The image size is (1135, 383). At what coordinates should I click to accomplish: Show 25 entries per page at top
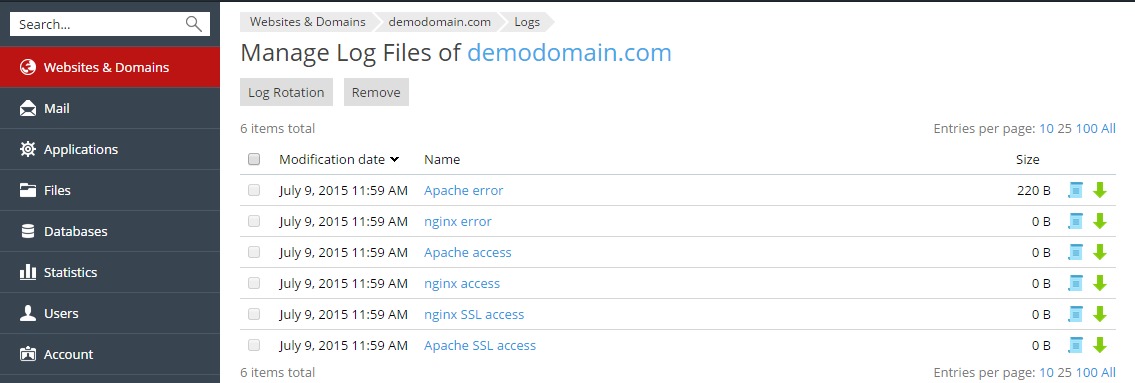1064,129
